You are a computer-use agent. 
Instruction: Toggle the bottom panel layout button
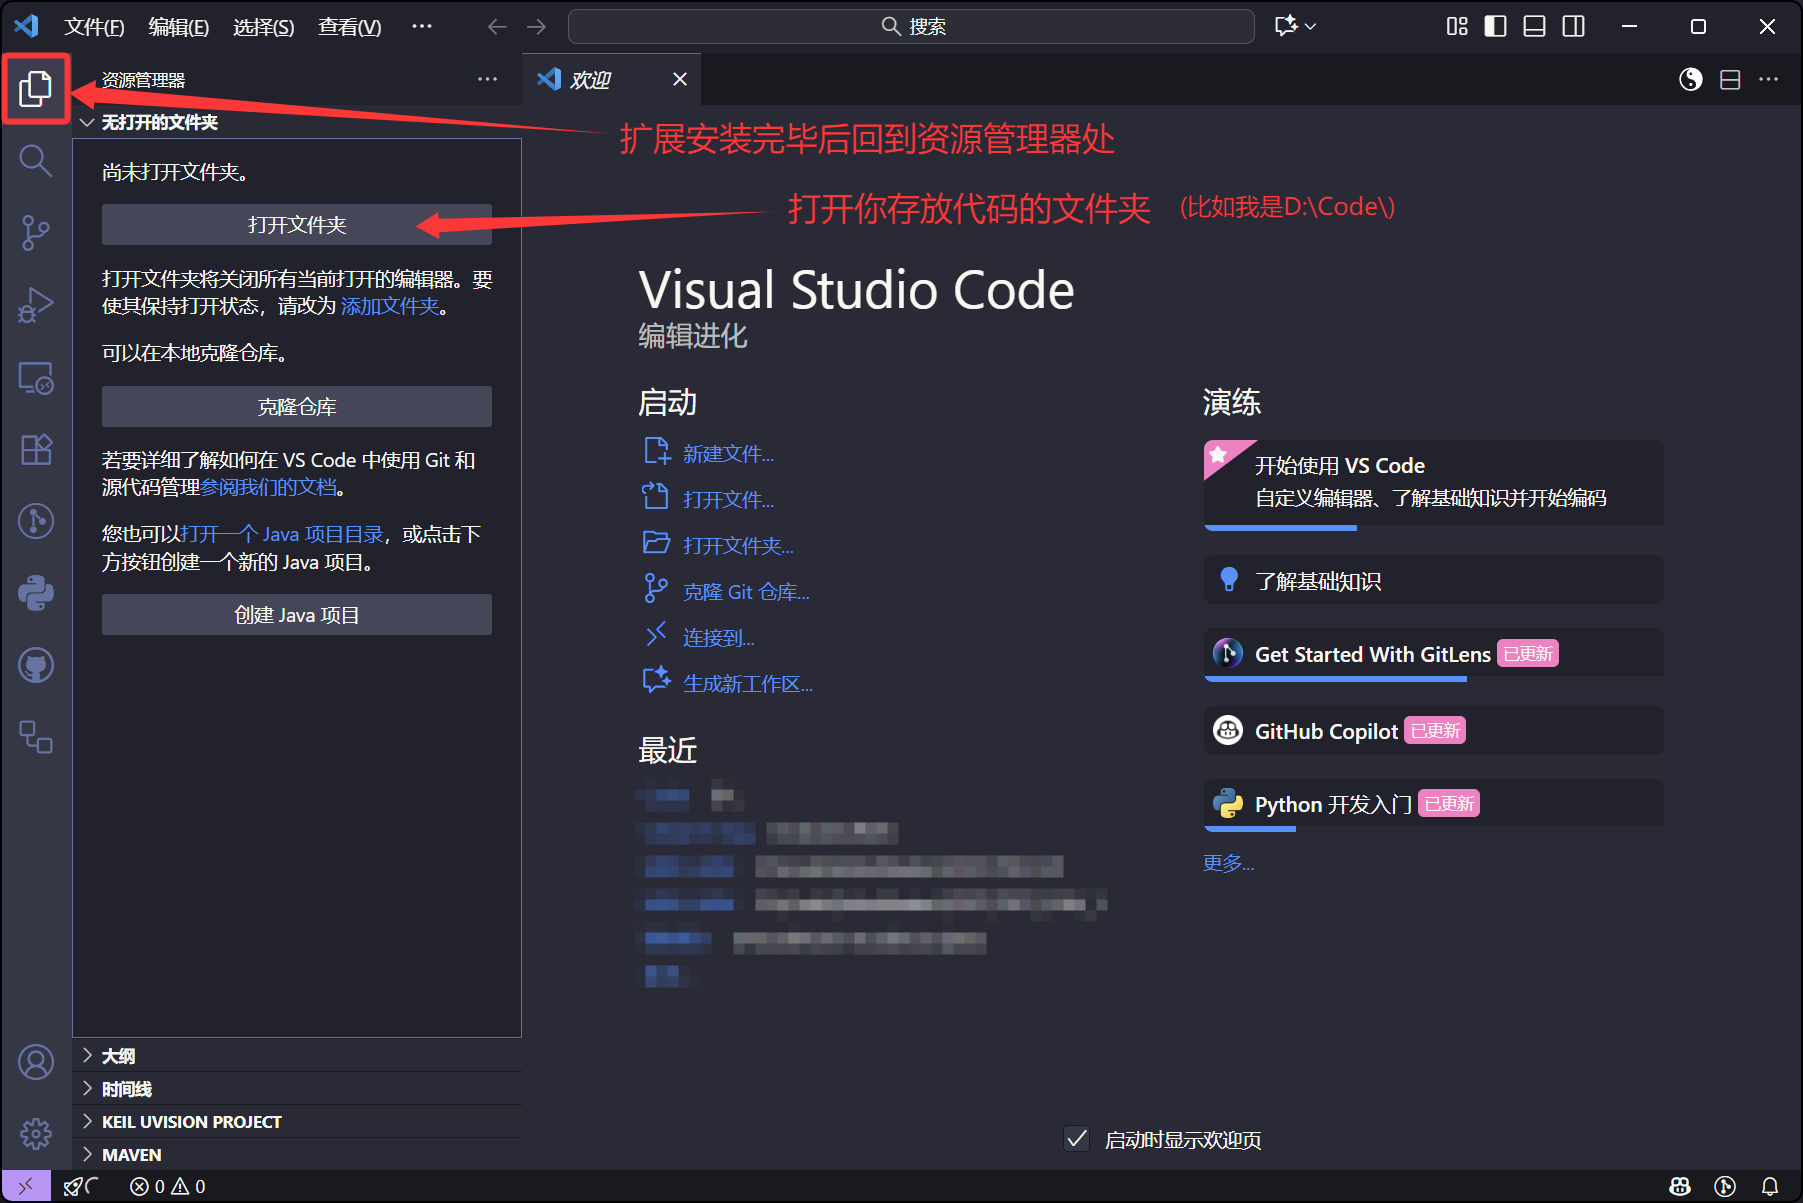pos(1534,26)
